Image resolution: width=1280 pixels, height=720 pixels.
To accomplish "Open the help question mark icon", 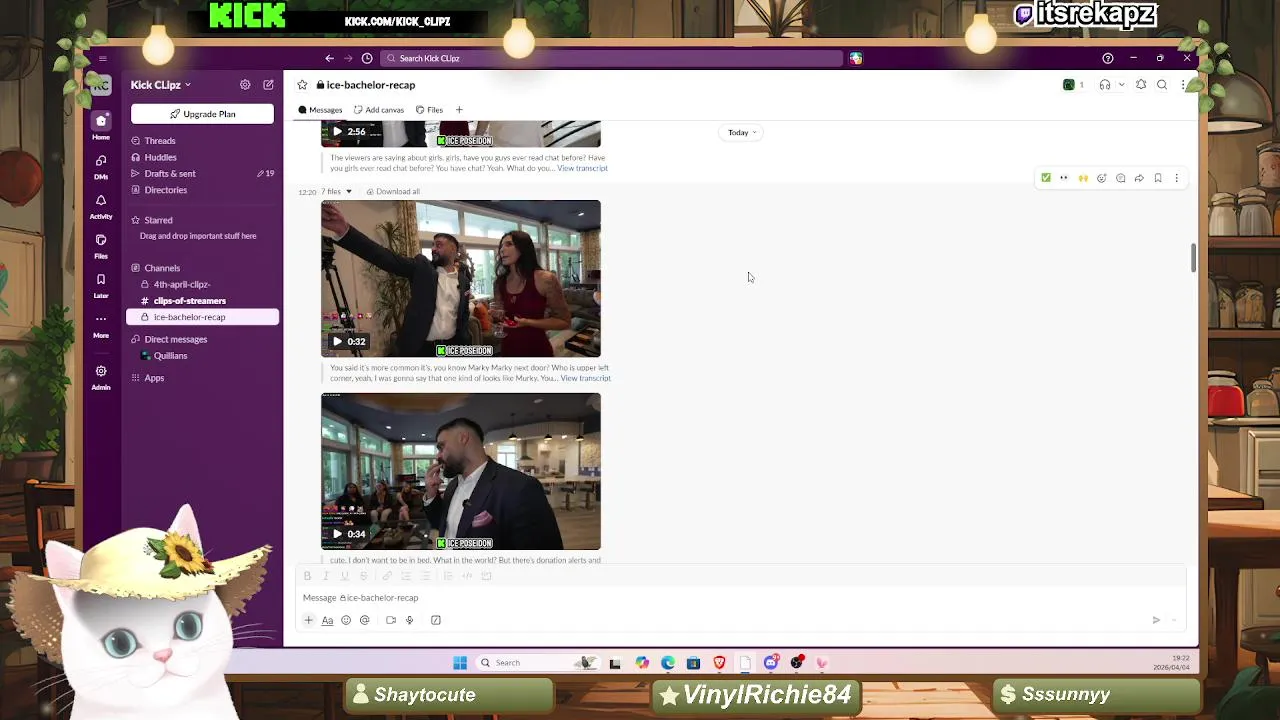I will pyautogui.click(x=1107, y=58).
